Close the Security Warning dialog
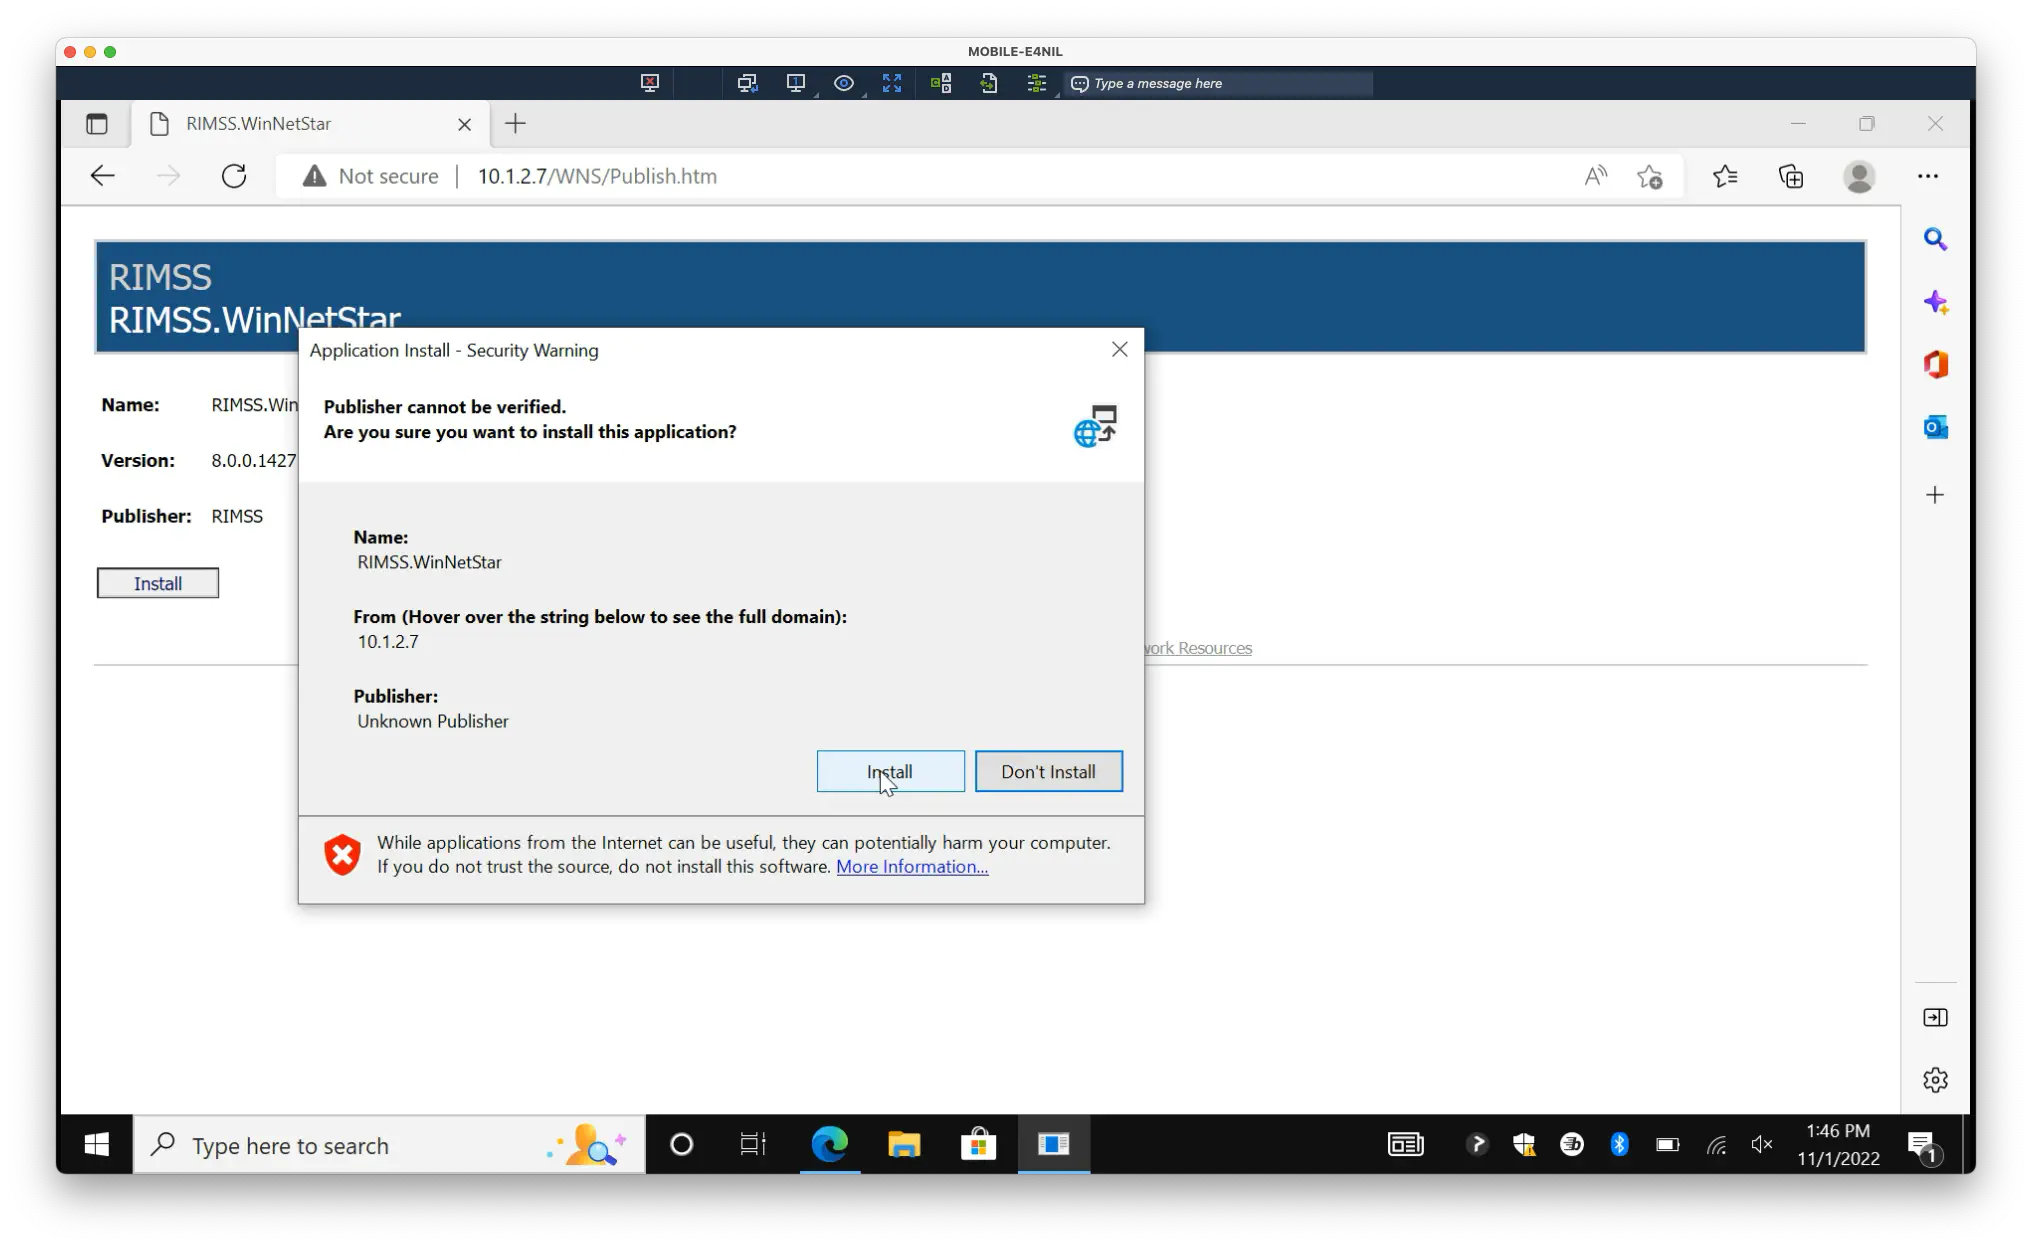Screen dimensions: 2032x1248 tap(1119, 349)
